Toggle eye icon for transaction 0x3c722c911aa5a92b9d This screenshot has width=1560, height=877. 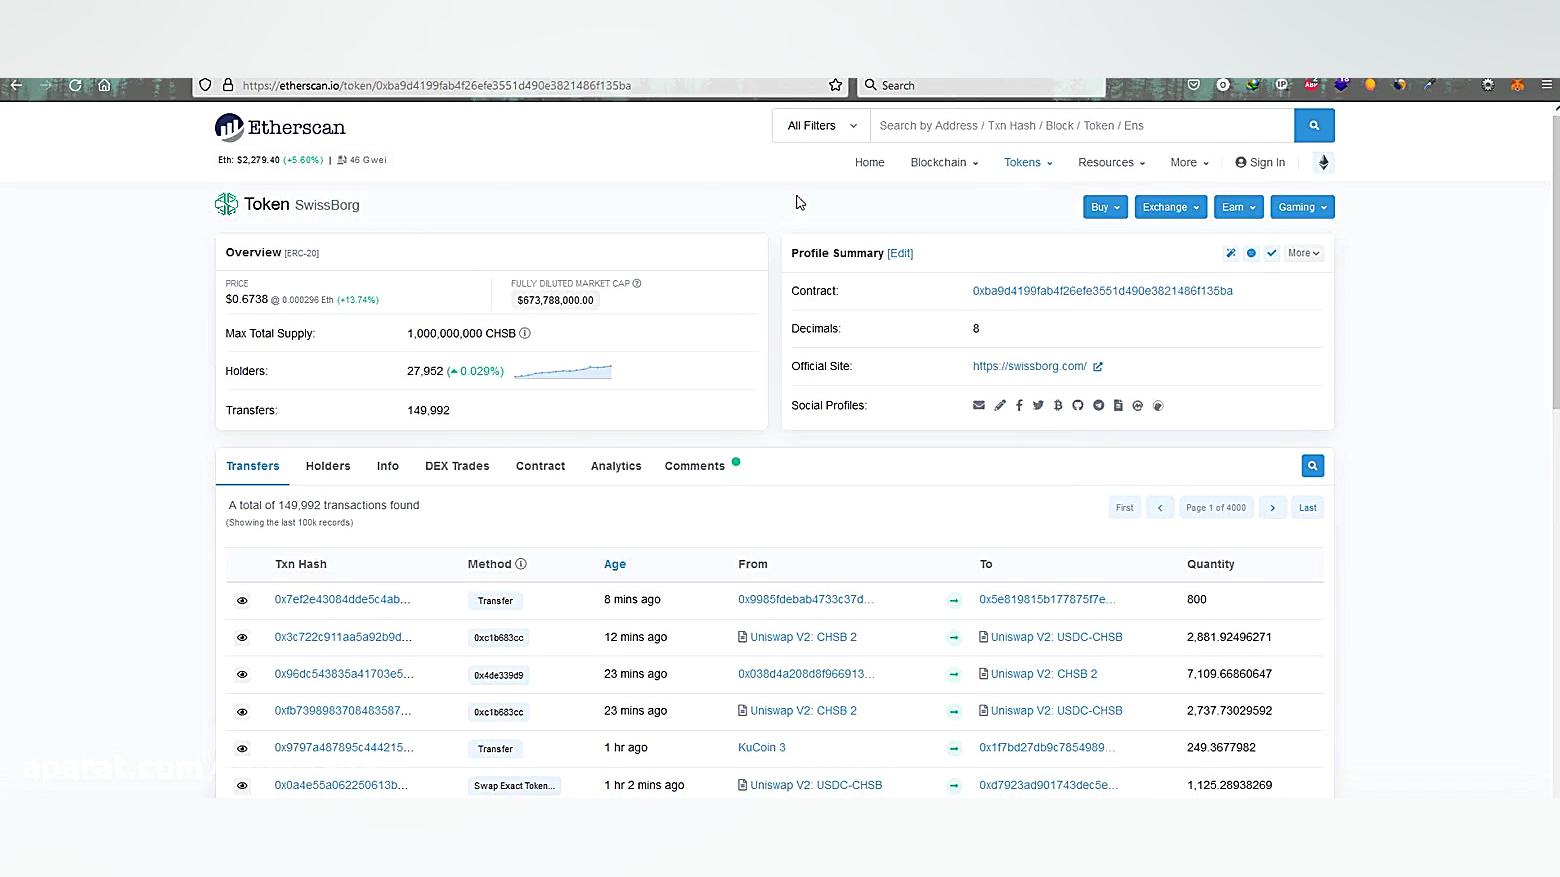(242, 637)
